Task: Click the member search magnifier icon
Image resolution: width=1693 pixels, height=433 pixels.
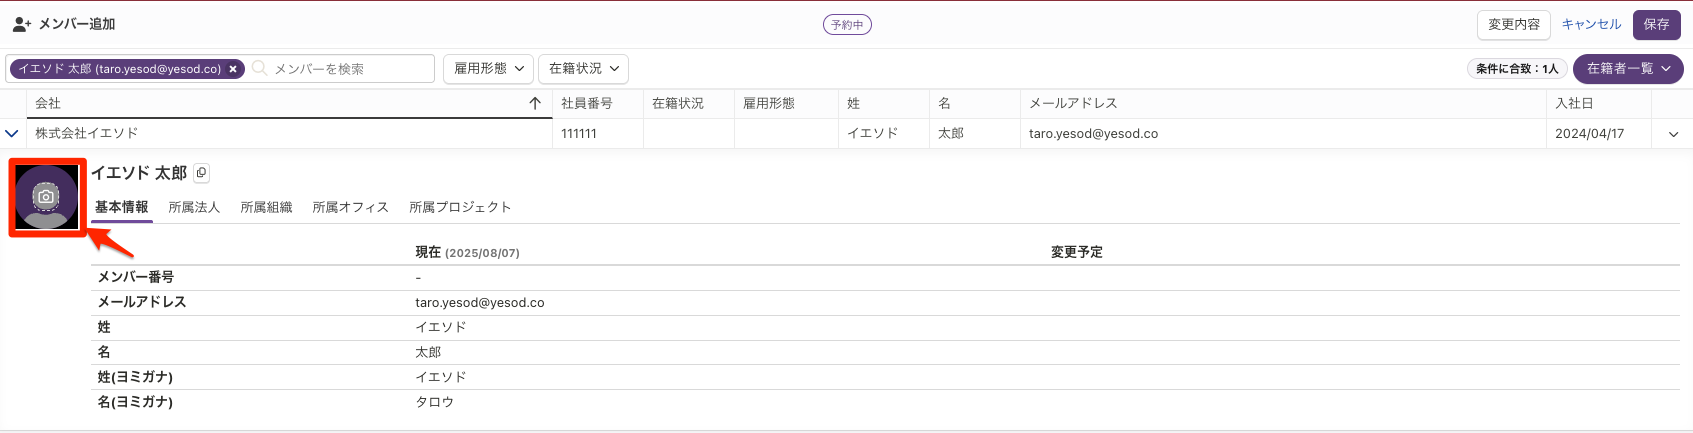Action: tap(260, 68)
